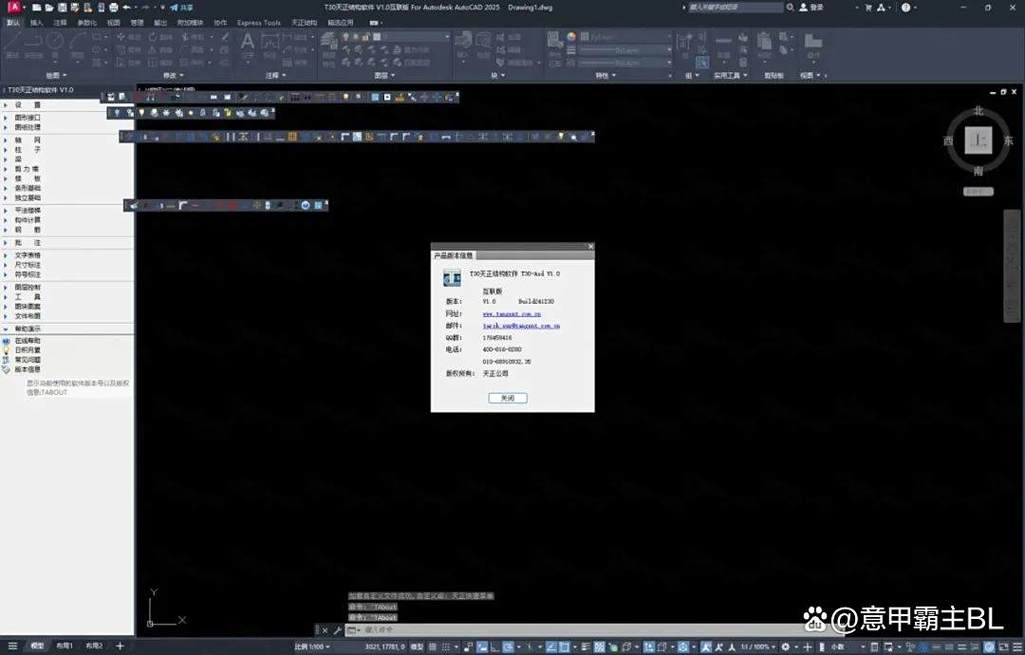This screenshot has height=655, width=1025.
Task: Open the lineweight ByLayer dropdown in 特性 panel
Action: coord(626,49)
